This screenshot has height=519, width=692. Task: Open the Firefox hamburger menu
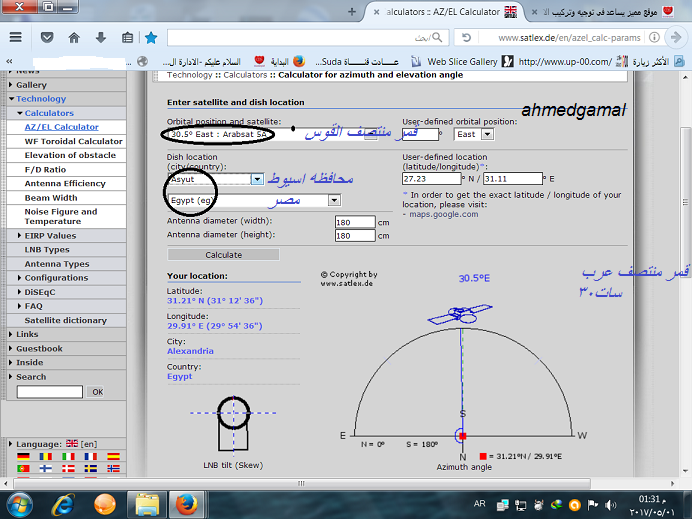click(x=15, y=37)
